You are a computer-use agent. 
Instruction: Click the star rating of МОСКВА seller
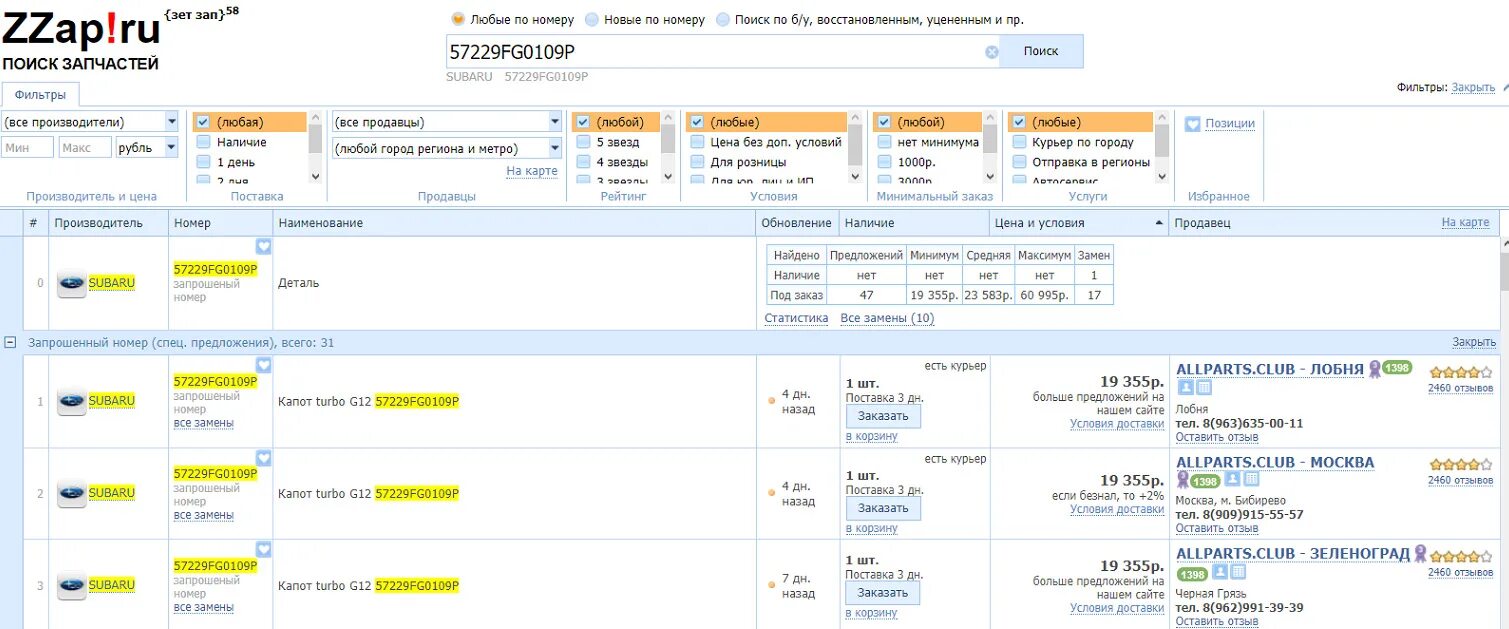(1461, 465)
